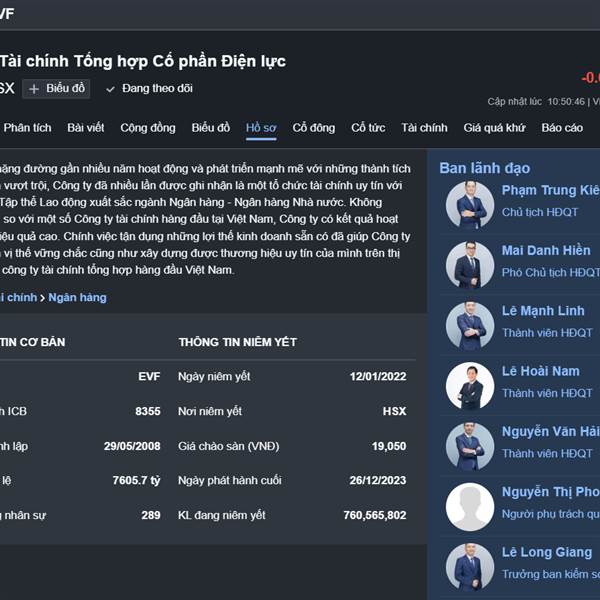
Task: Click Nguyễn Văn Hải's avatar photo
Action: (469, 446)
